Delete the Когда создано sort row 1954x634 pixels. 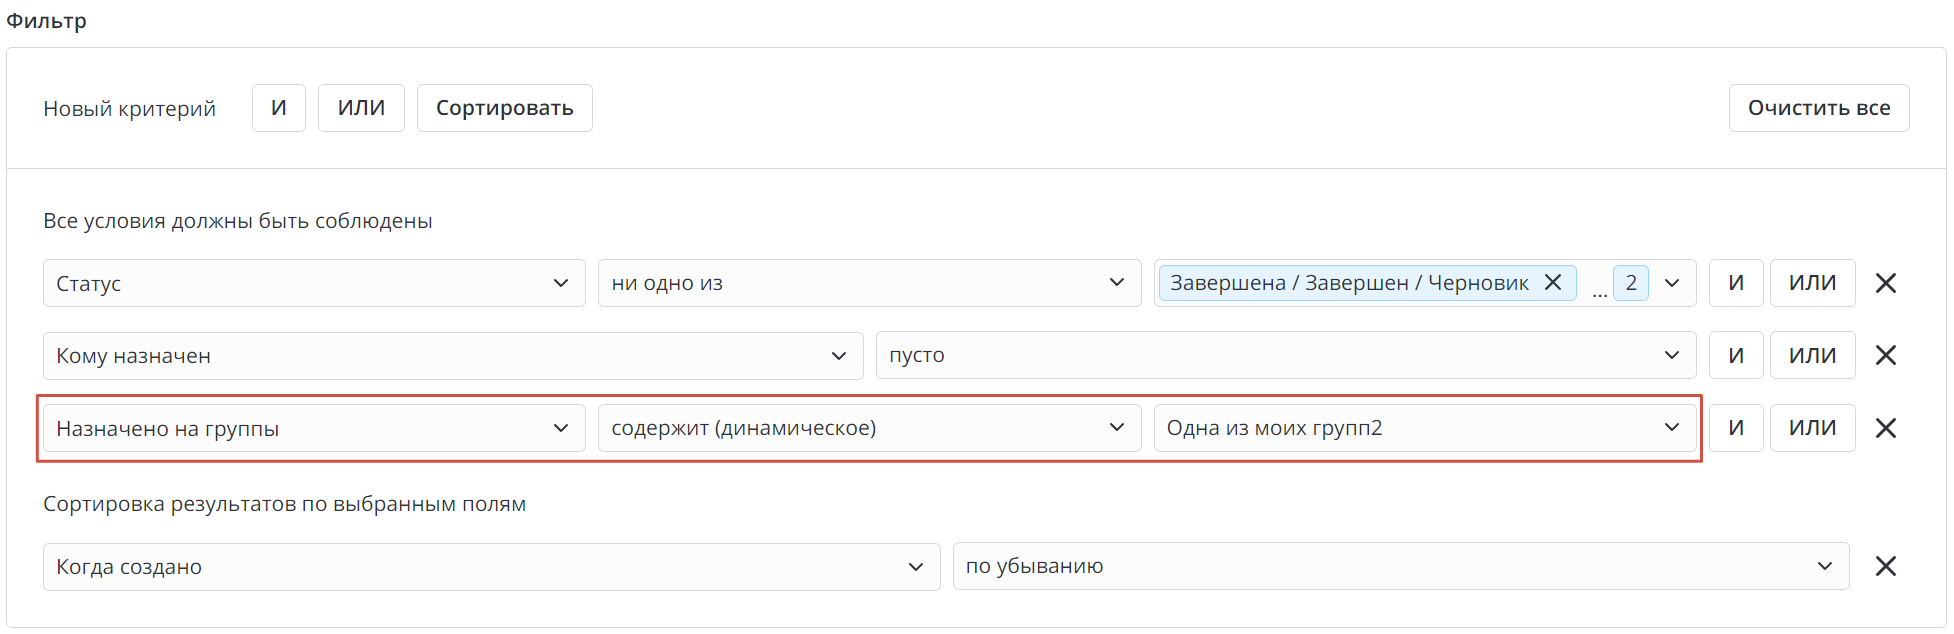point(1885,567)
